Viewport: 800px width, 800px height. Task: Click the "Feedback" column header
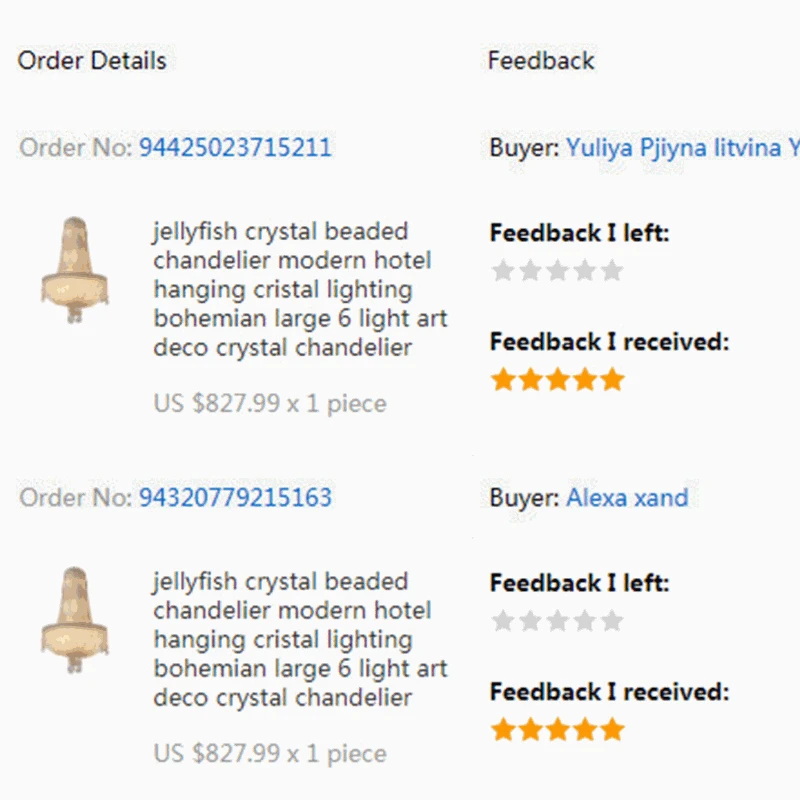tap(541, 61)
